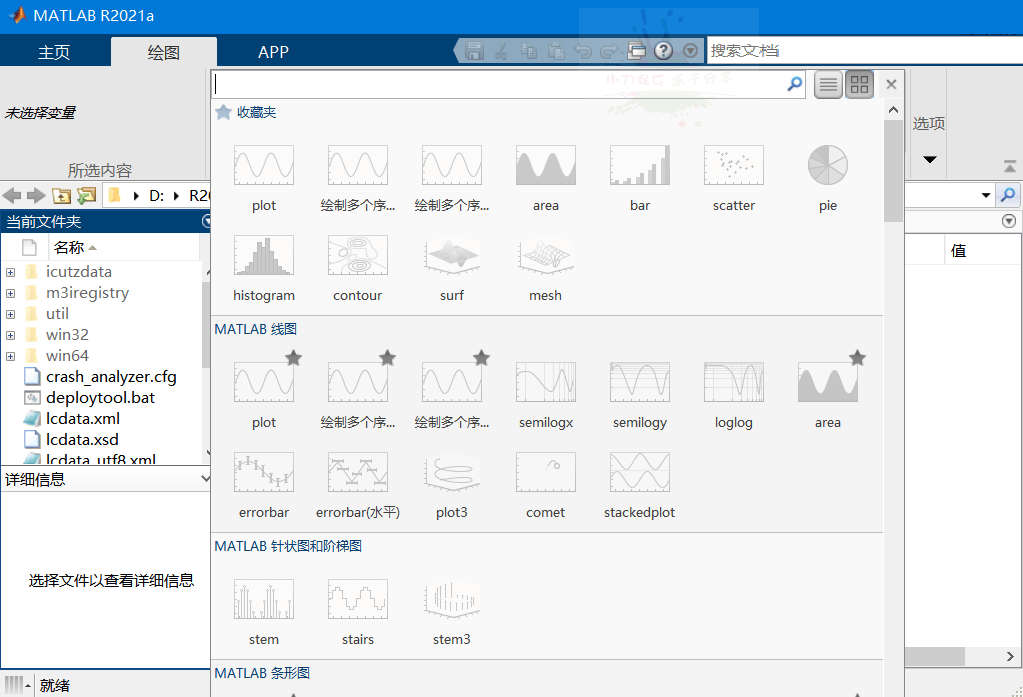Expand the icutzdata folder tree node
This screenshot has height=697, width=1023.
10,272
